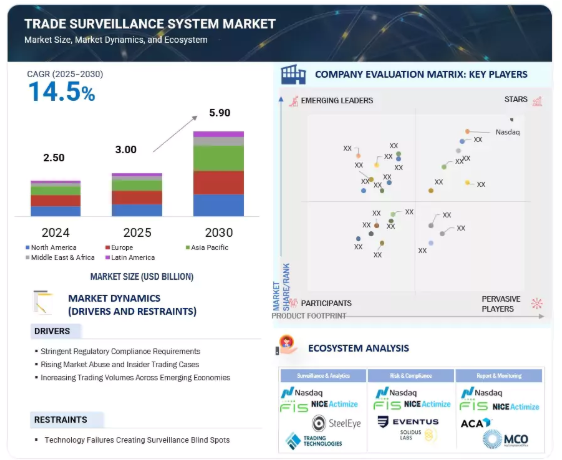
Task: Click the "ECOSYSTEM ANALYSIS" heading
Action: coord(358,348)
